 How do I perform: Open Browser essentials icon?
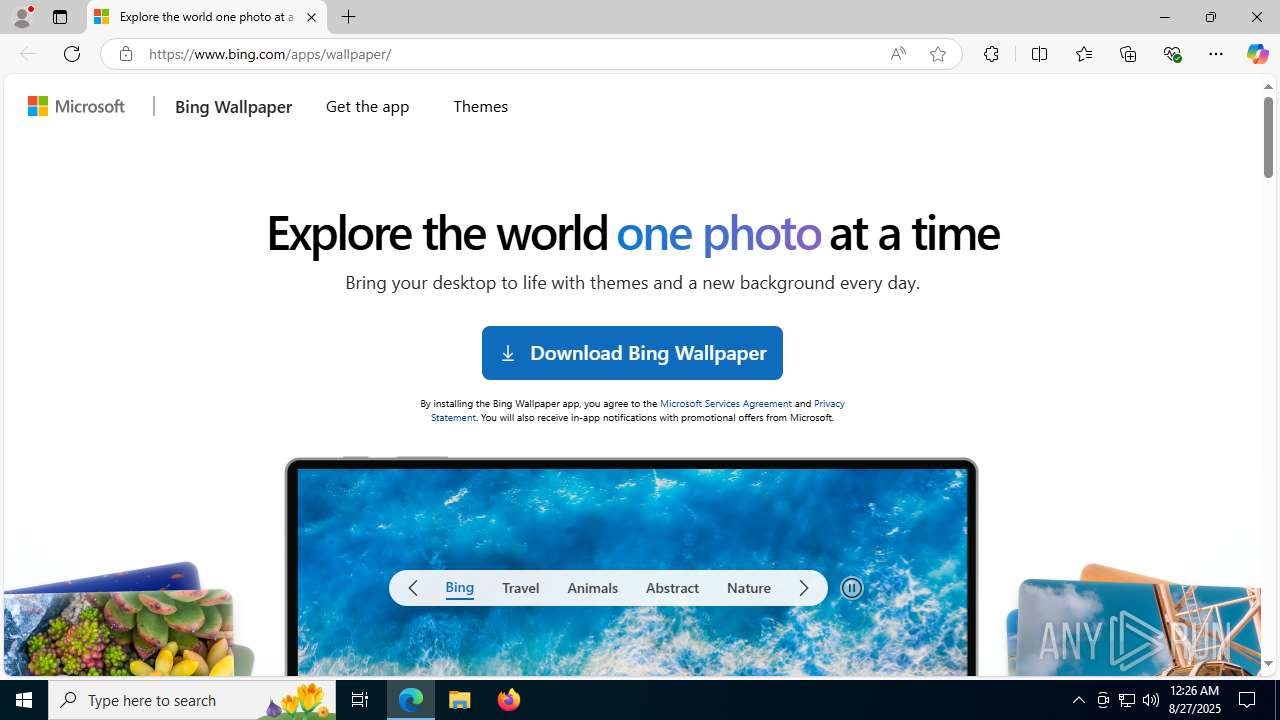pos(1172,54)
